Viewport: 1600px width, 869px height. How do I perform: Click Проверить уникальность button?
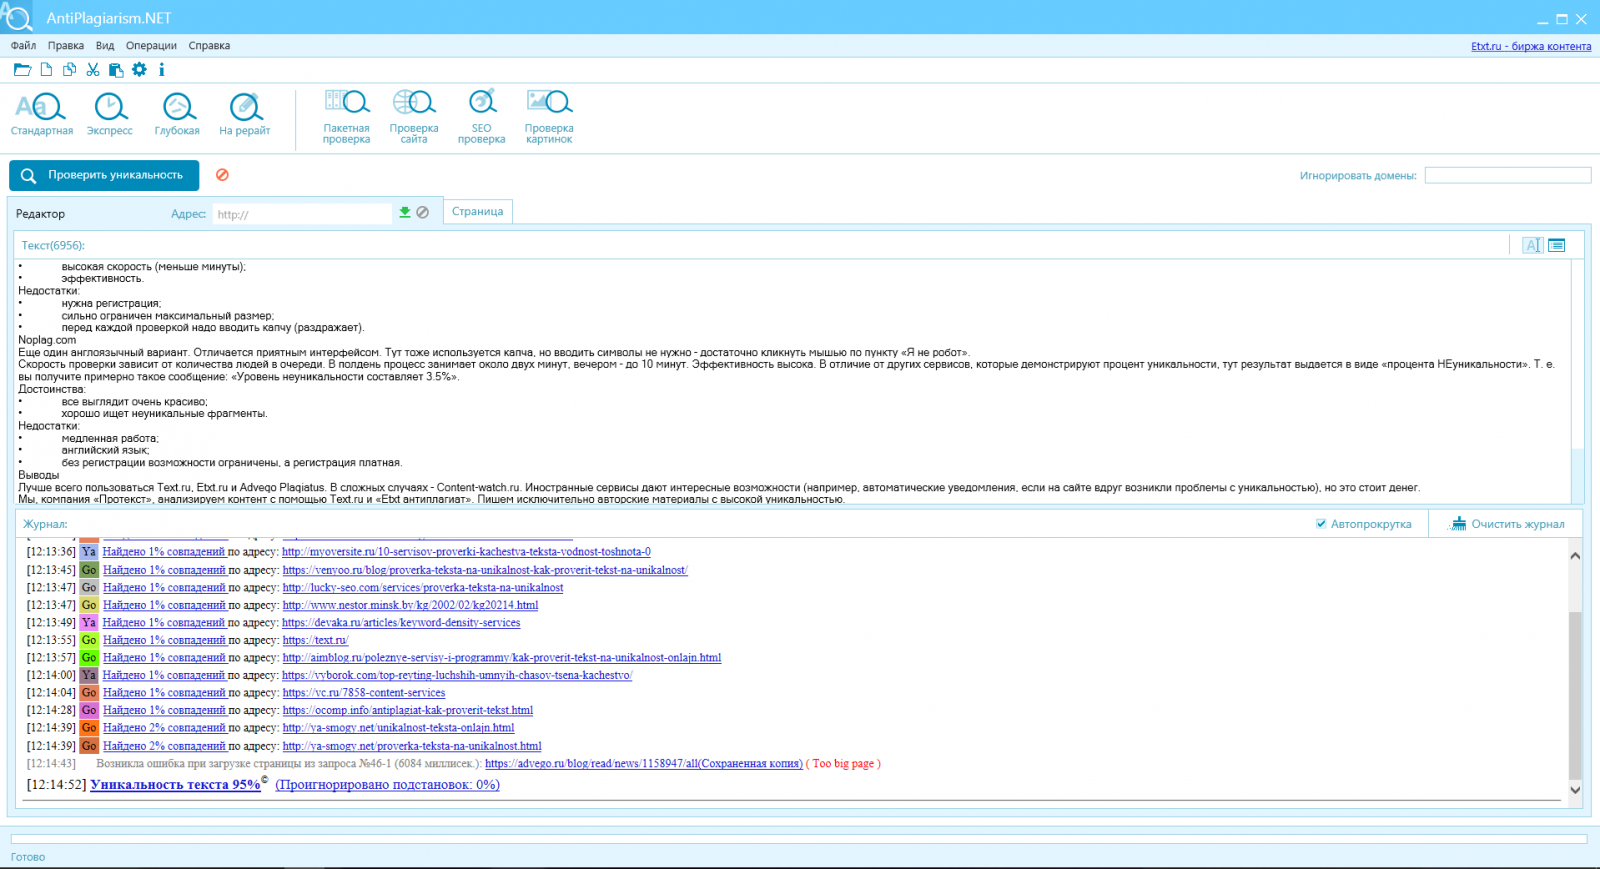coord(104,175)
